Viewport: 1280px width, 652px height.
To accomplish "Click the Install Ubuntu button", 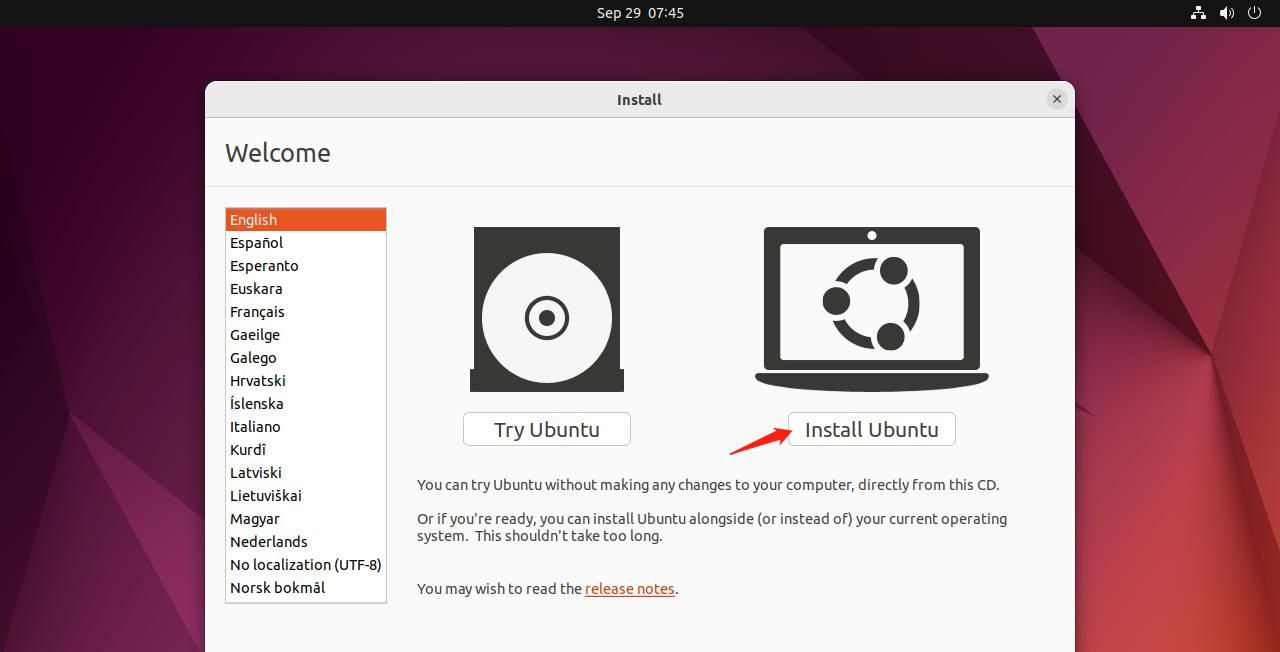I will click(x=871, y=429).
